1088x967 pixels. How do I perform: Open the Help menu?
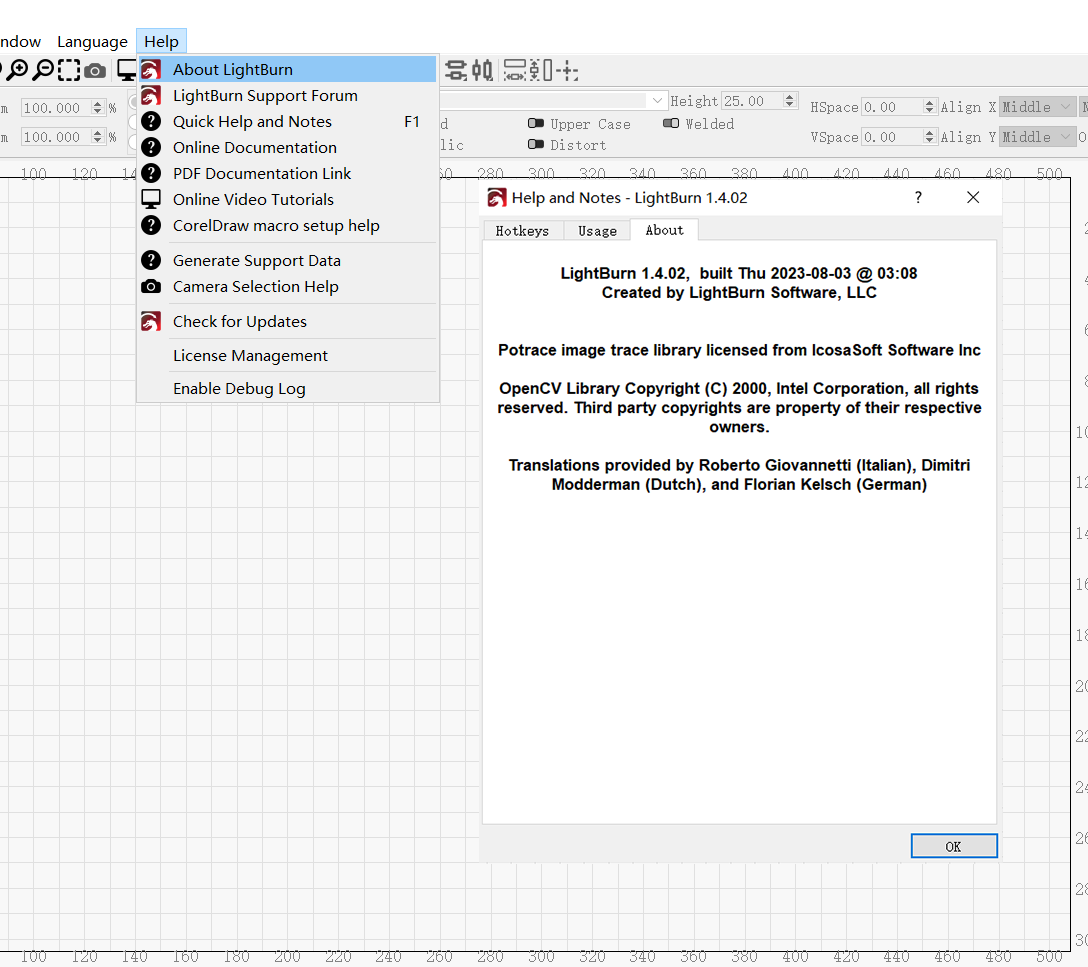(x=161, y=42)
